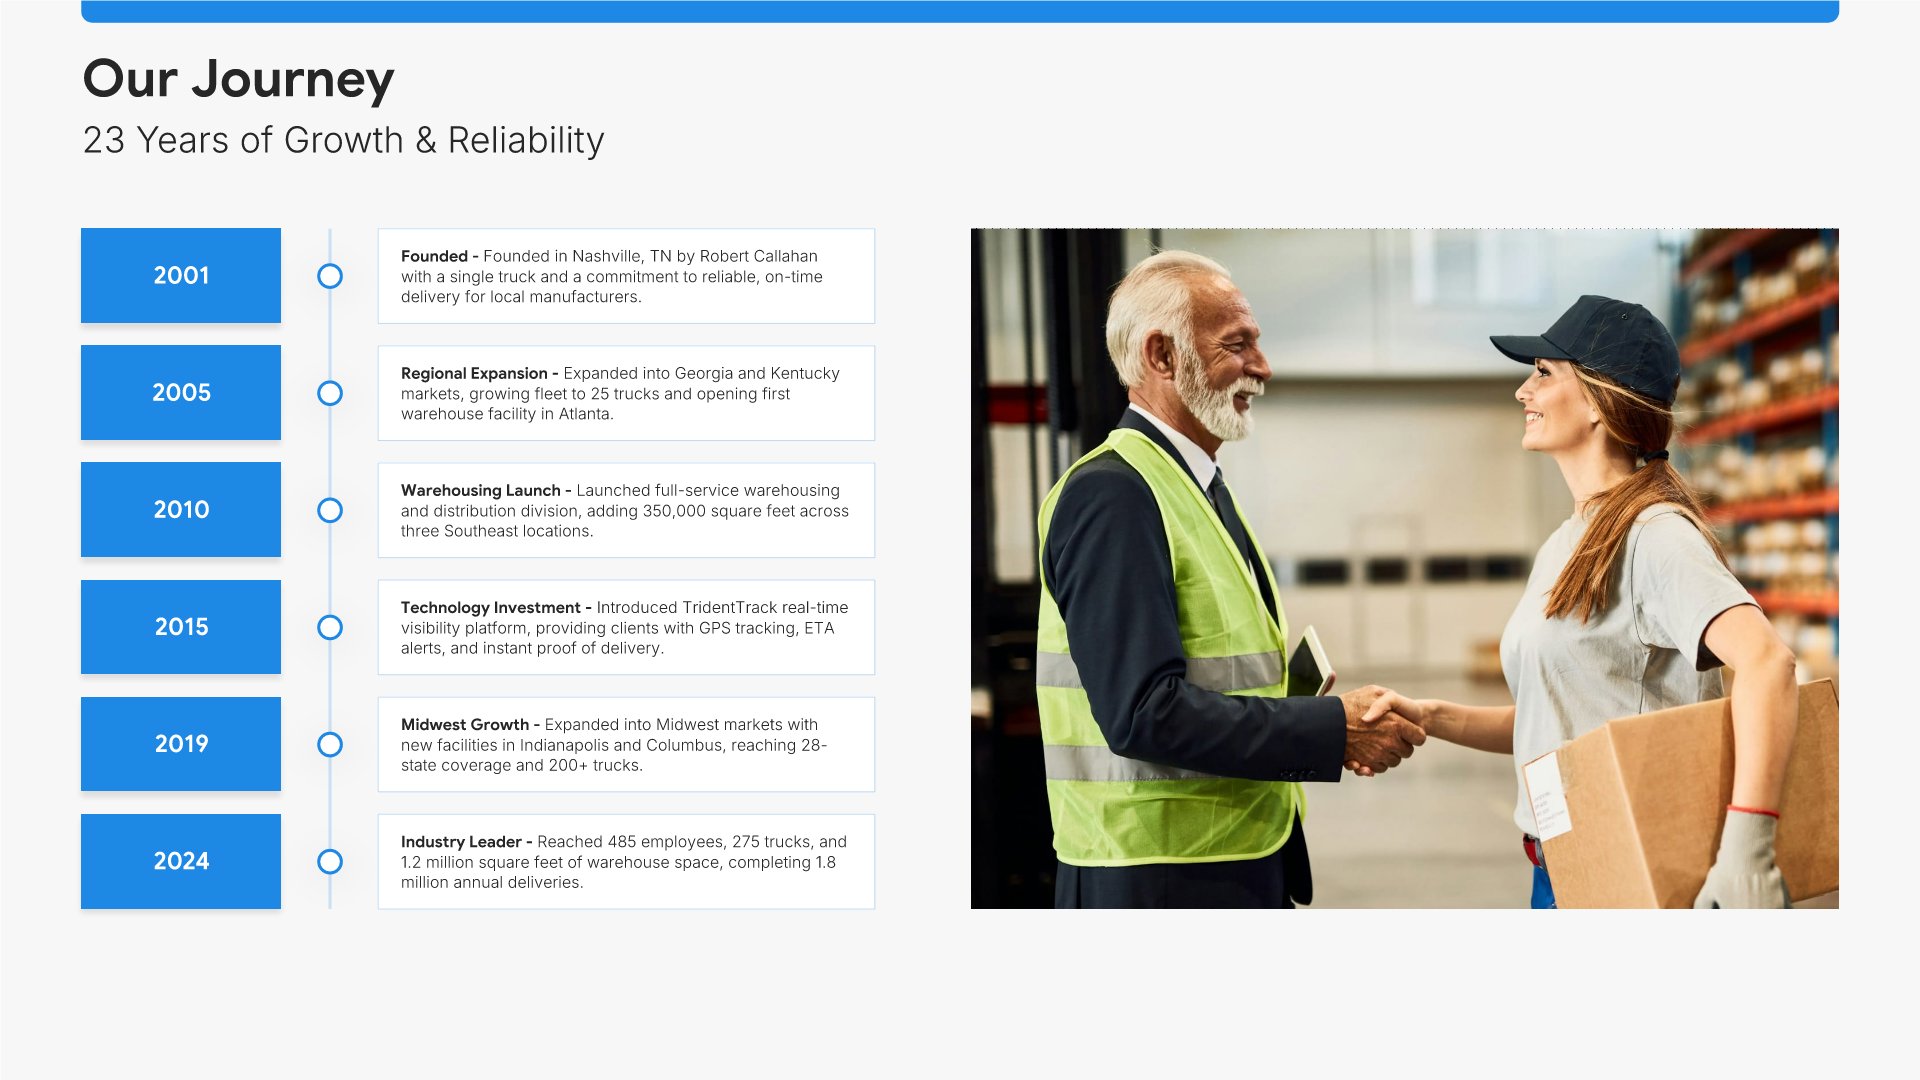Click the 2010 timeline circle marker
Screen dimensions: 1920x1080
(330, 510)
